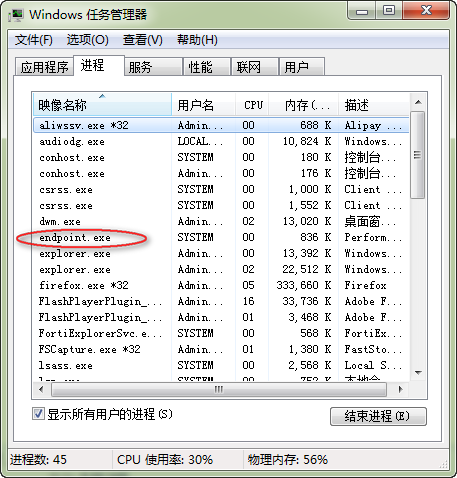Switch to the 应用程序 tab
This screenshot has width=457, height=478.
tap(44, 67)
